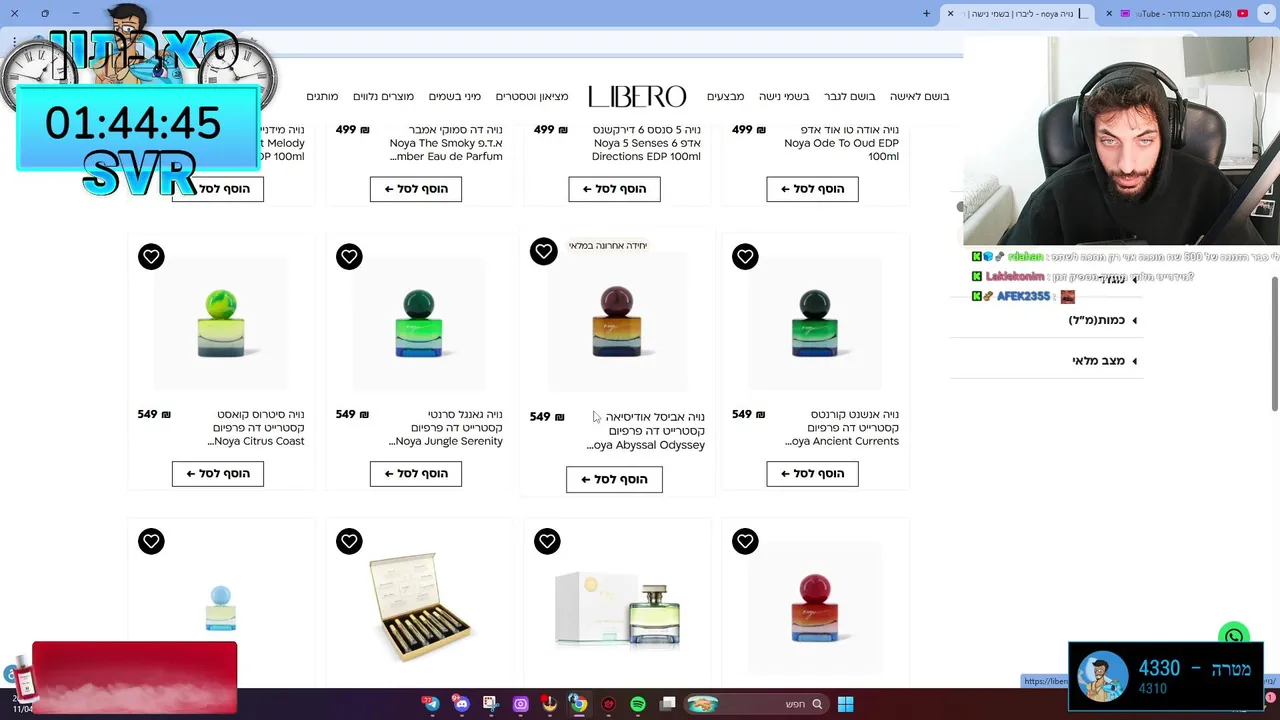1280x720 pixels.
Task: Add Noya Jungle Serenity to cart
Action: click(416, 473)
